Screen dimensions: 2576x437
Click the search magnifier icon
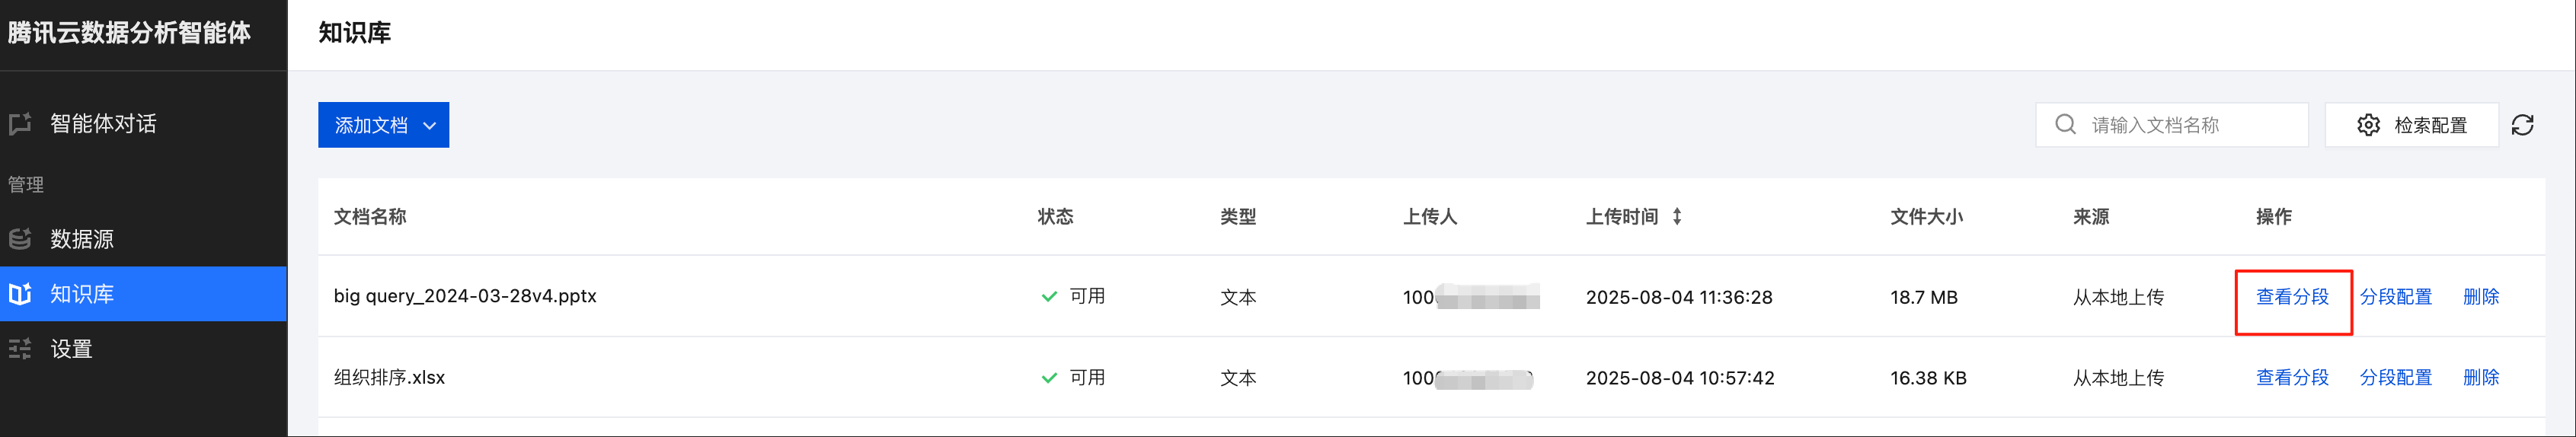tap(2065, 125)
